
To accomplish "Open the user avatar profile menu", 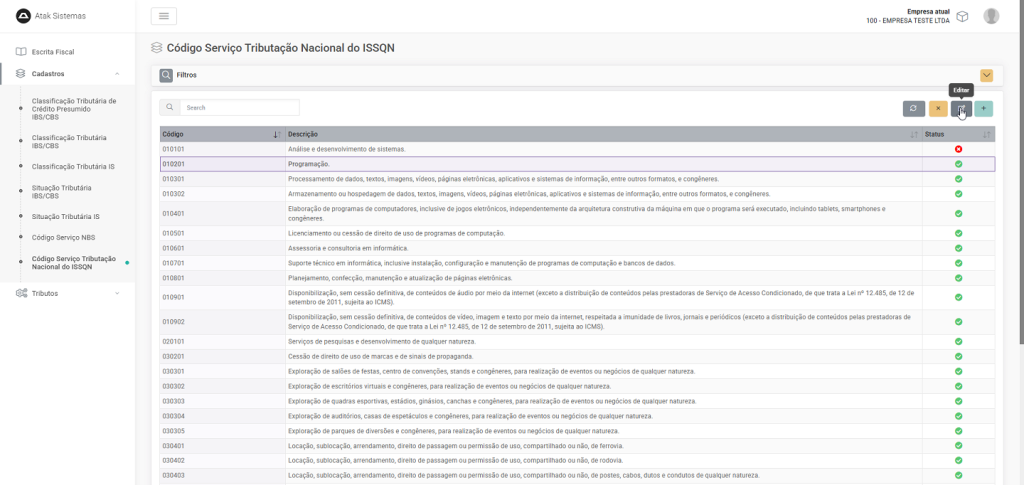I will point(991,16).
